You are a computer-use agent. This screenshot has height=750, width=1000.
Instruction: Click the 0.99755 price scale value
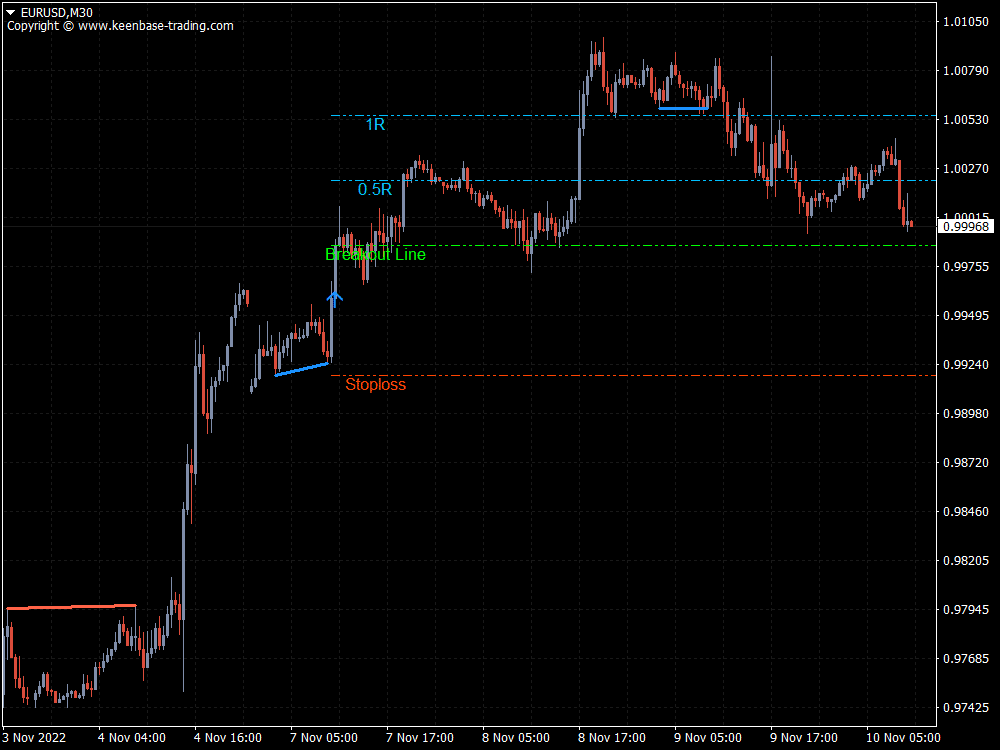(x=966, y=267)
